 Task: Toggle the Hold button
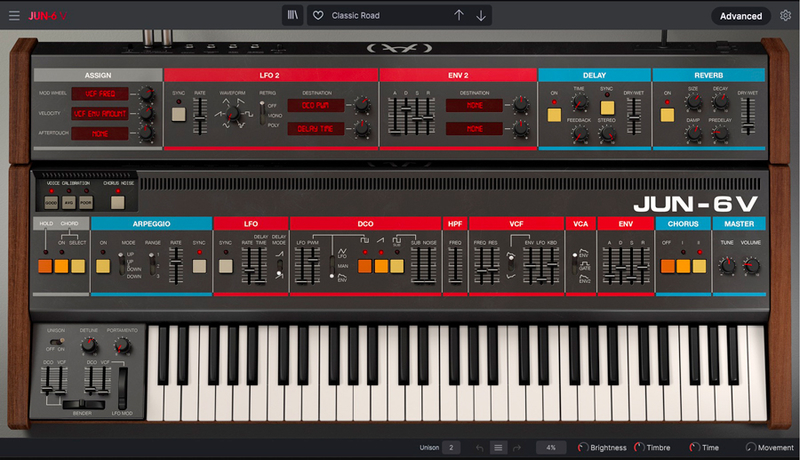point(45,266)
